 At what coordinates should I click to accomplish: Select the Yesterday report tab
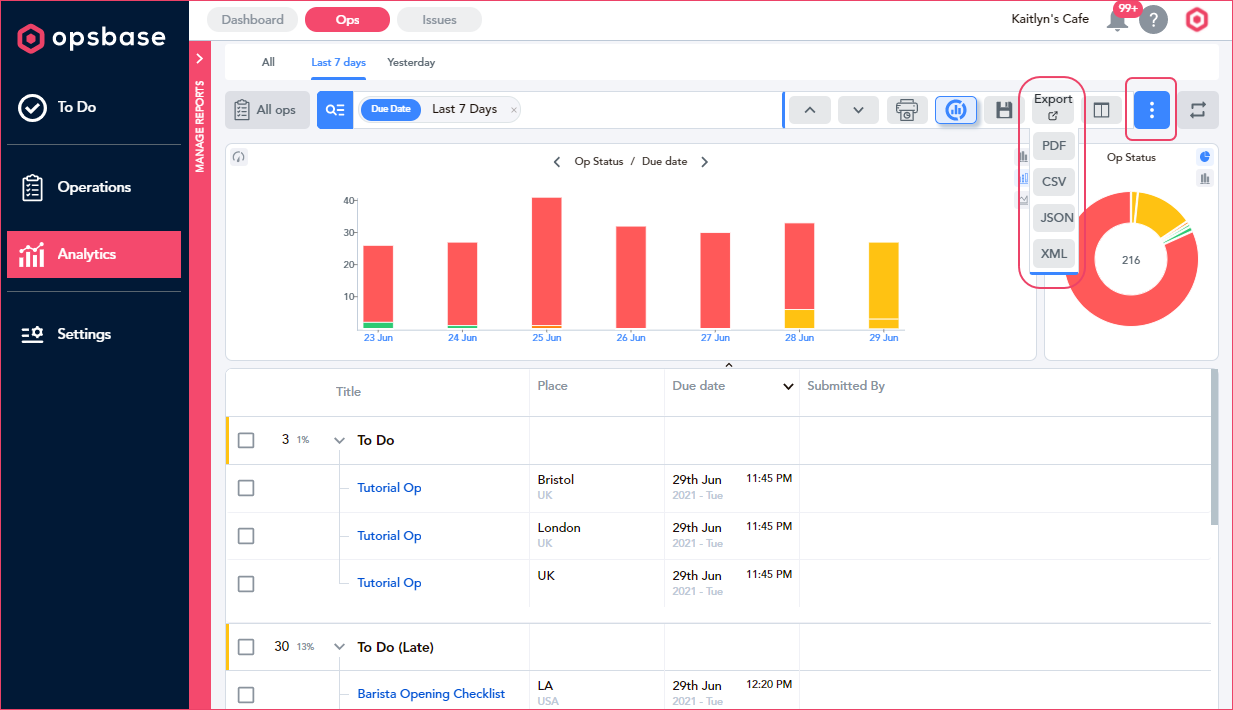click(411, 62)
